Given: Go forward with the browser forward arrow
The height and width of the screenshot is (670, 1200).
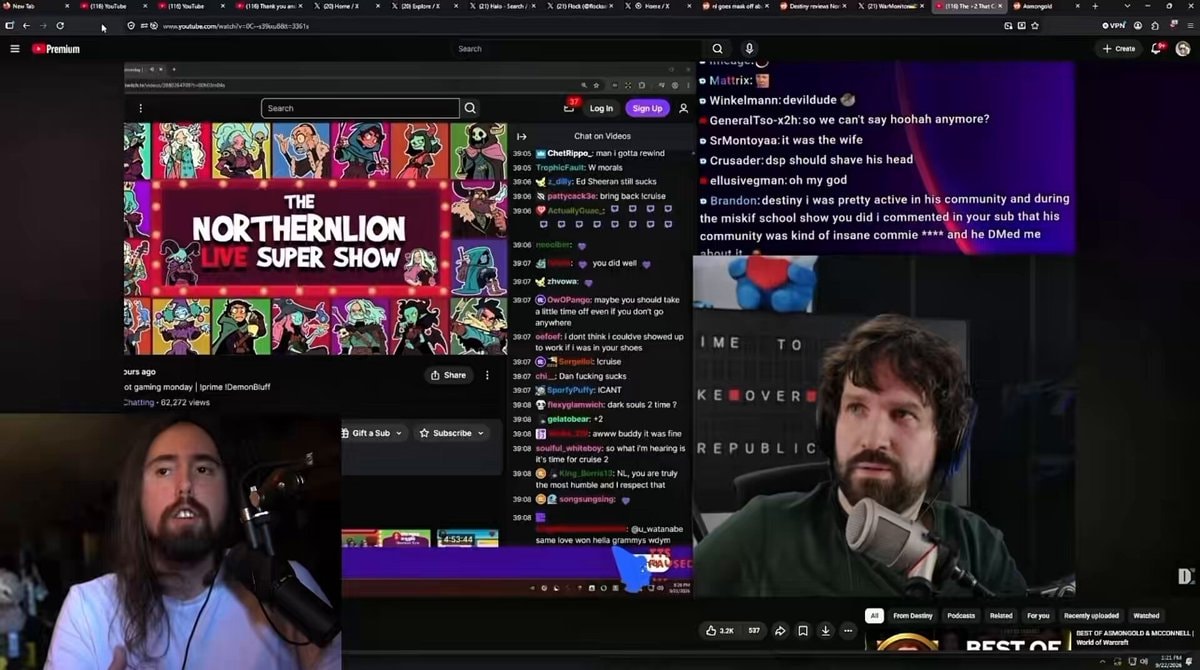Looking at the screenshot, I should [x=42, y=25].
